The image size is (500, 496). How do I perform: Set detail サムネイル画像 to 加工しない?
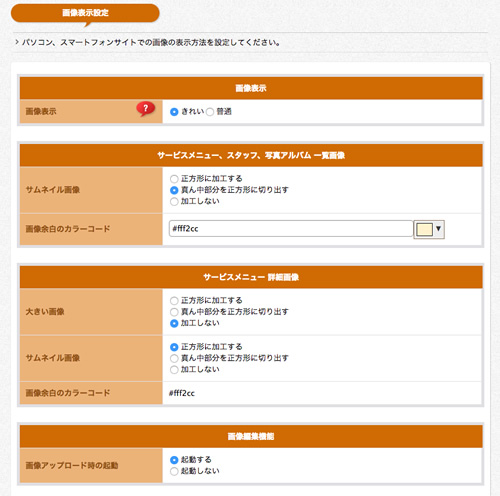(174, 370)
